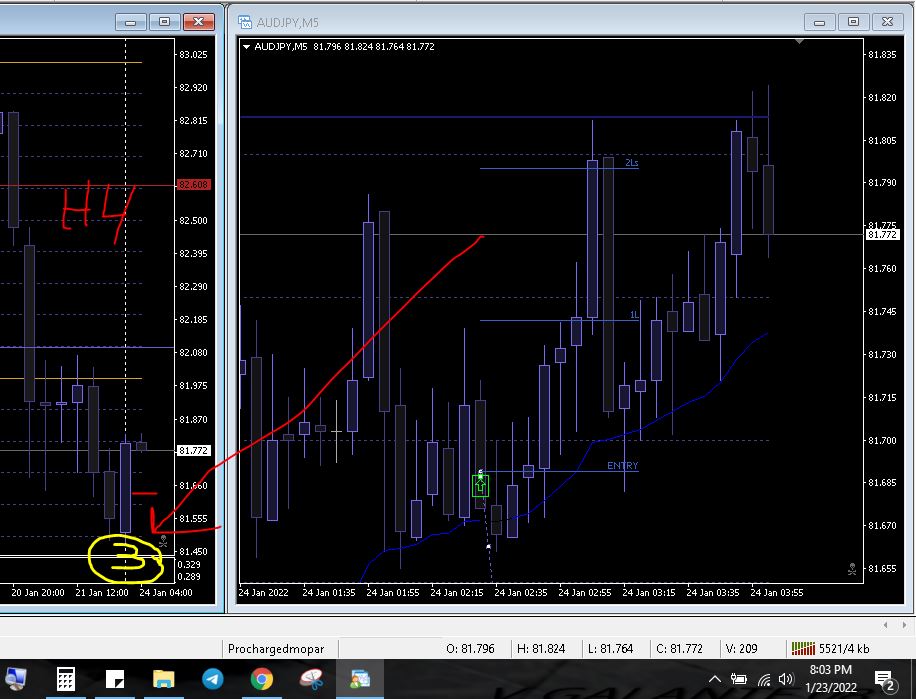This screenshot has width=916, height=699.
Task: Click the 0.329 indicator scale value
Action: pos(189,565)
